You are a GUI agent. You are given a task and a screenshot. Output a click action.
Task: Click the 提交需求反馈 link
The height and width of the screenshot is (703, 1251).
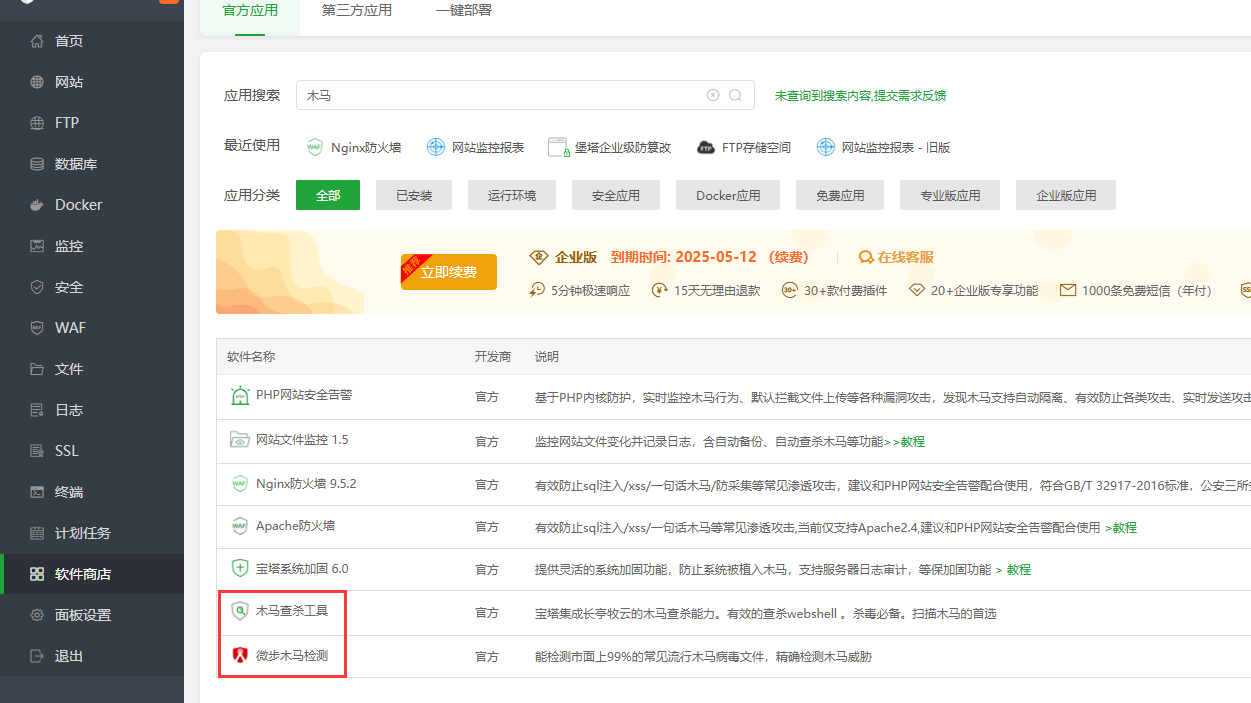point(910,96)
